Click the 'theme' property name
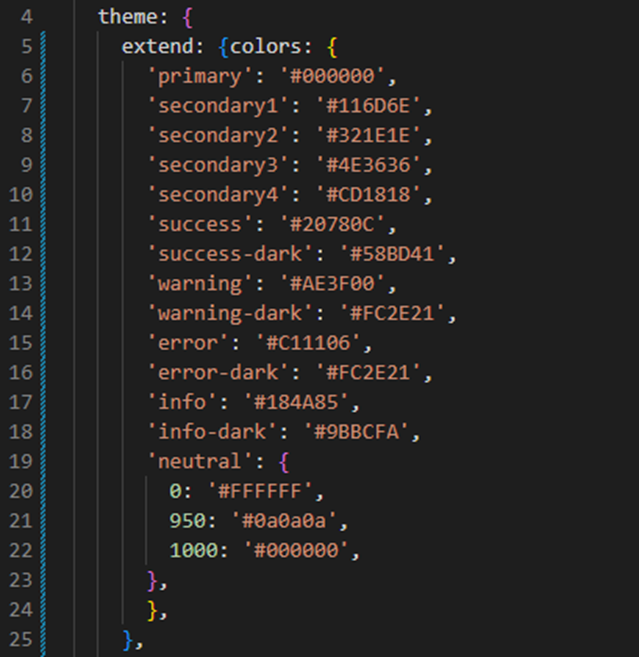Screen dimensions: 639x657 pyautogui.click(x=128, y=17)
